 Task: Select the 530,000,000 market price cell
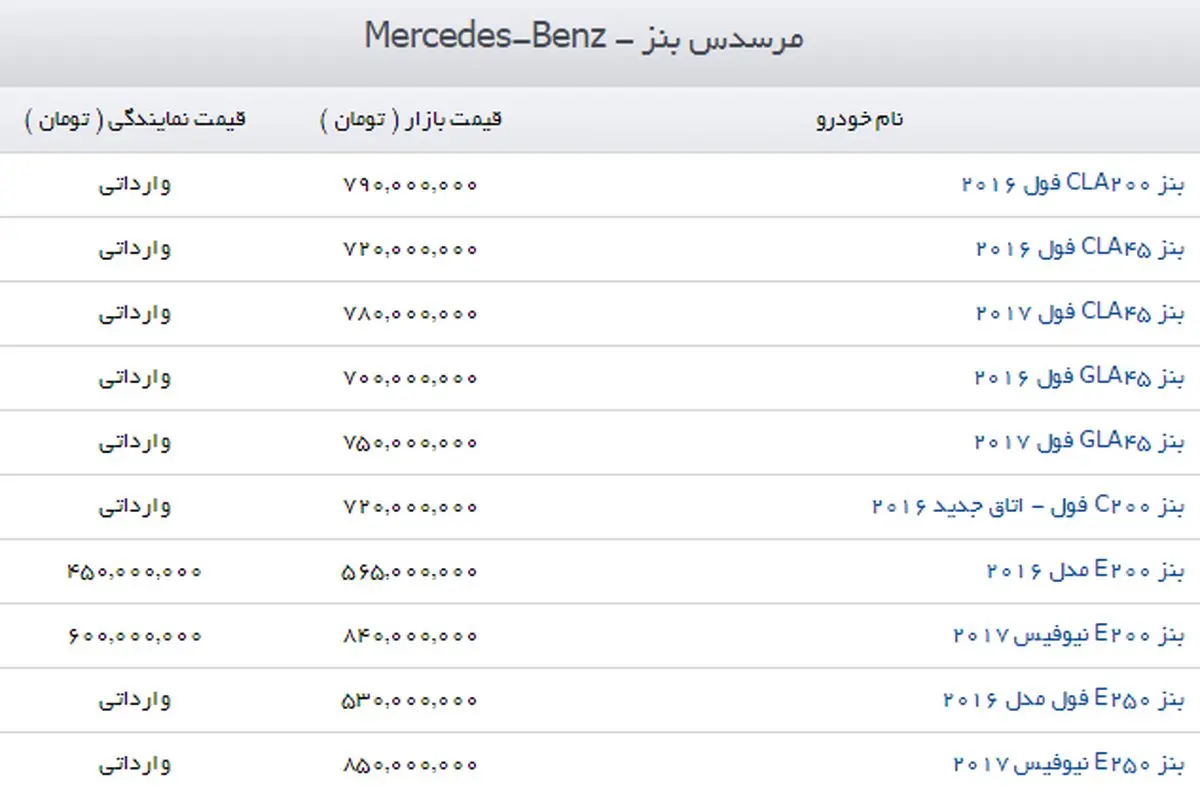pos(411,700)
